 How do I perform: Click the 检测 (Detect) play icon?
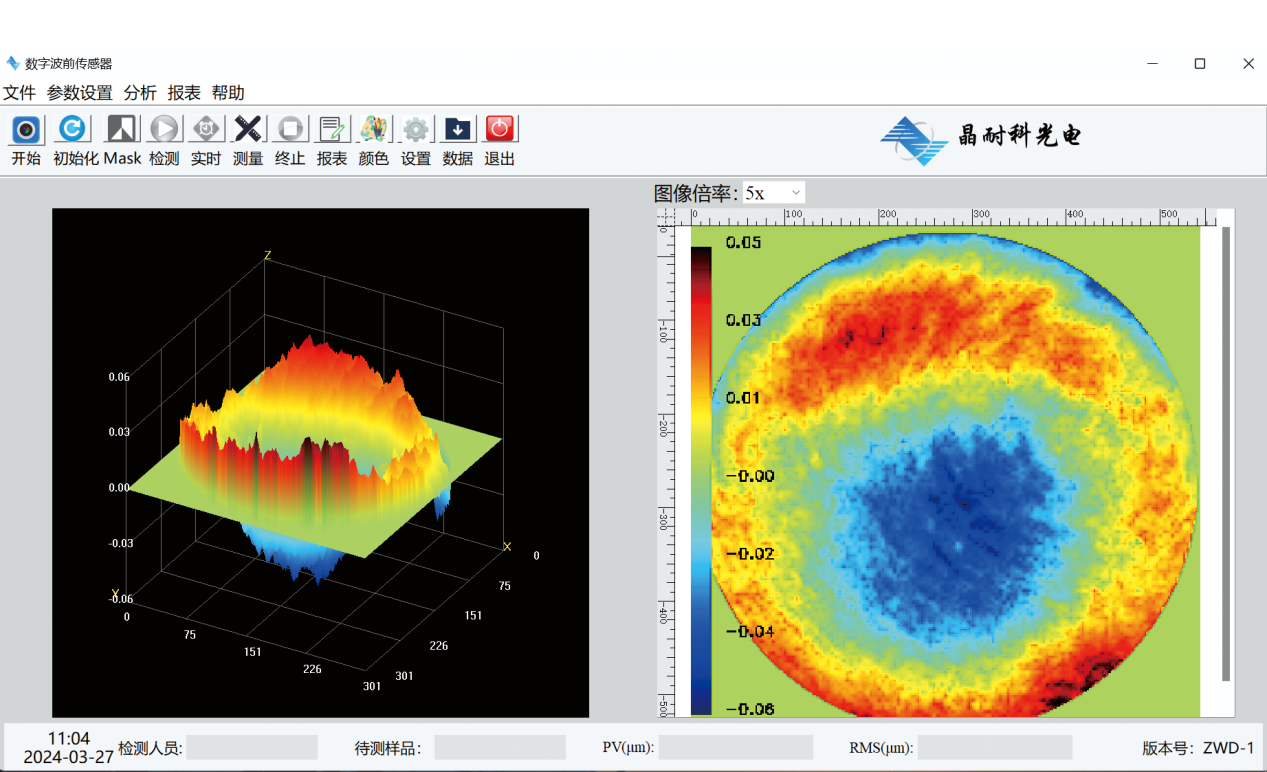(164, 129)
